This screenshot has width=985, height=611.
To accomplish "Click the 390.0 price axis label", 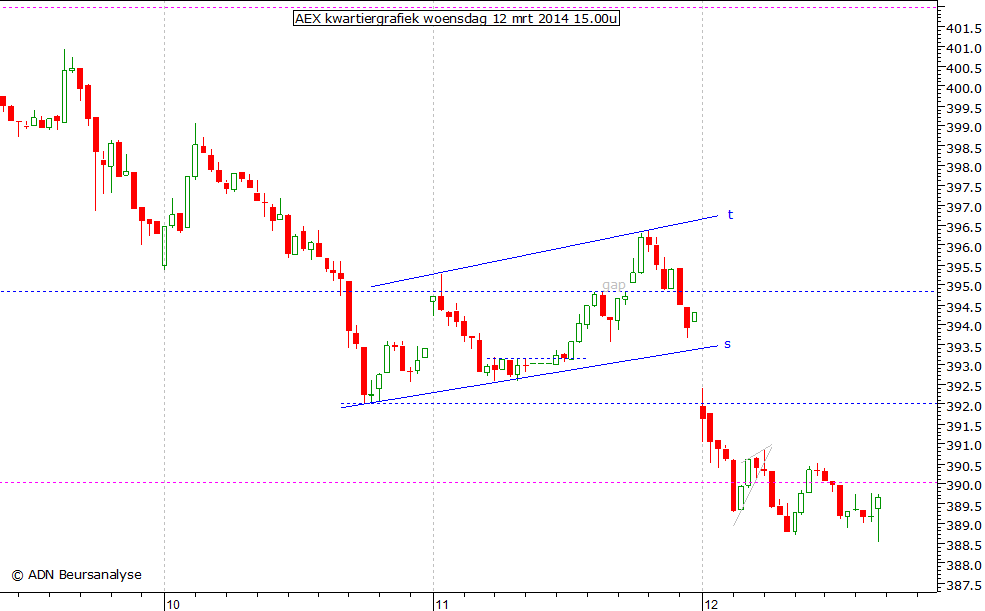I will point(964,486).
